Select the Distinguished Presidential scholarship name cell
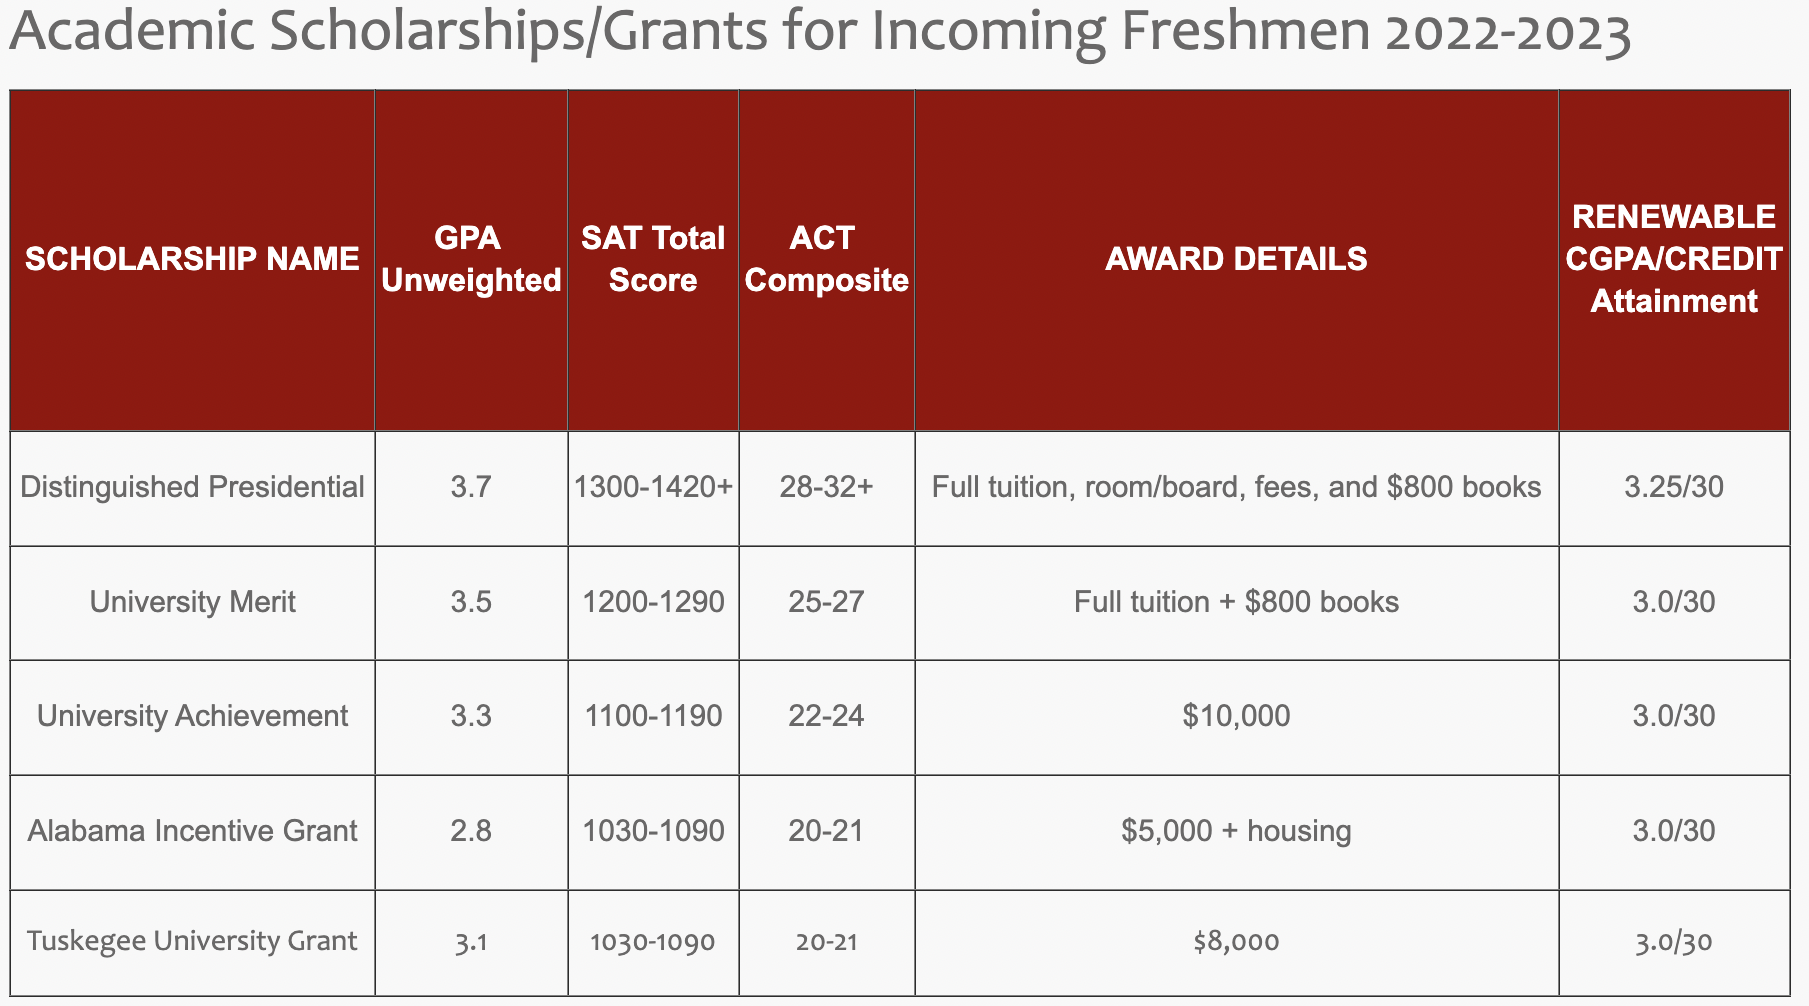Viewport: 1809px width, 1006px height. [x=192, y=487]
